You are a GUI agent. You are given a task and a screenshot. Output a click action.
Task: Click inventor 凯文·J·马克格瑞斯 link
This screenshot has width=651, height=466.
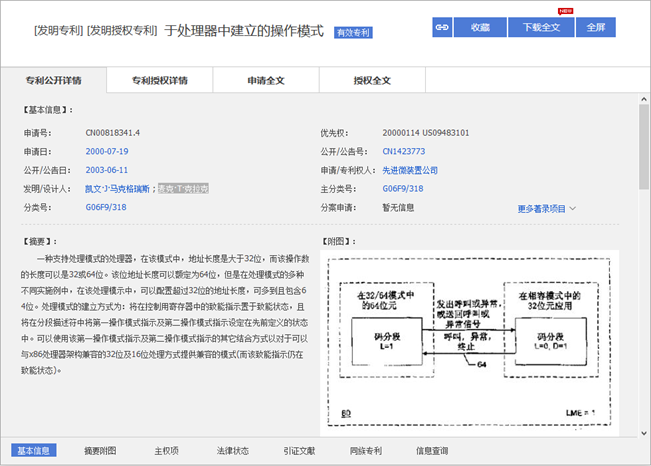pyautogui.click(x=117, y=189)
